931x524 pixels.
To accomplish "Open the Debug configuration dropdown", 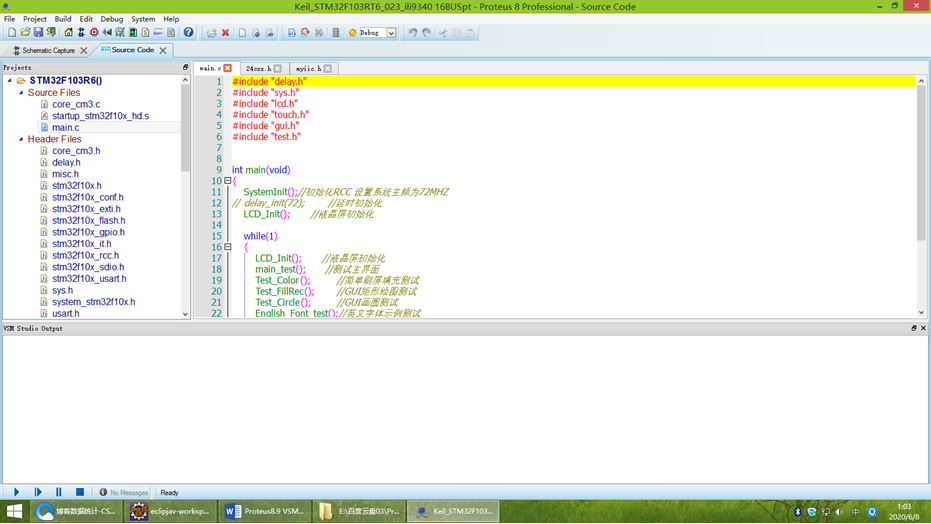I will click(x=391, y=33).
